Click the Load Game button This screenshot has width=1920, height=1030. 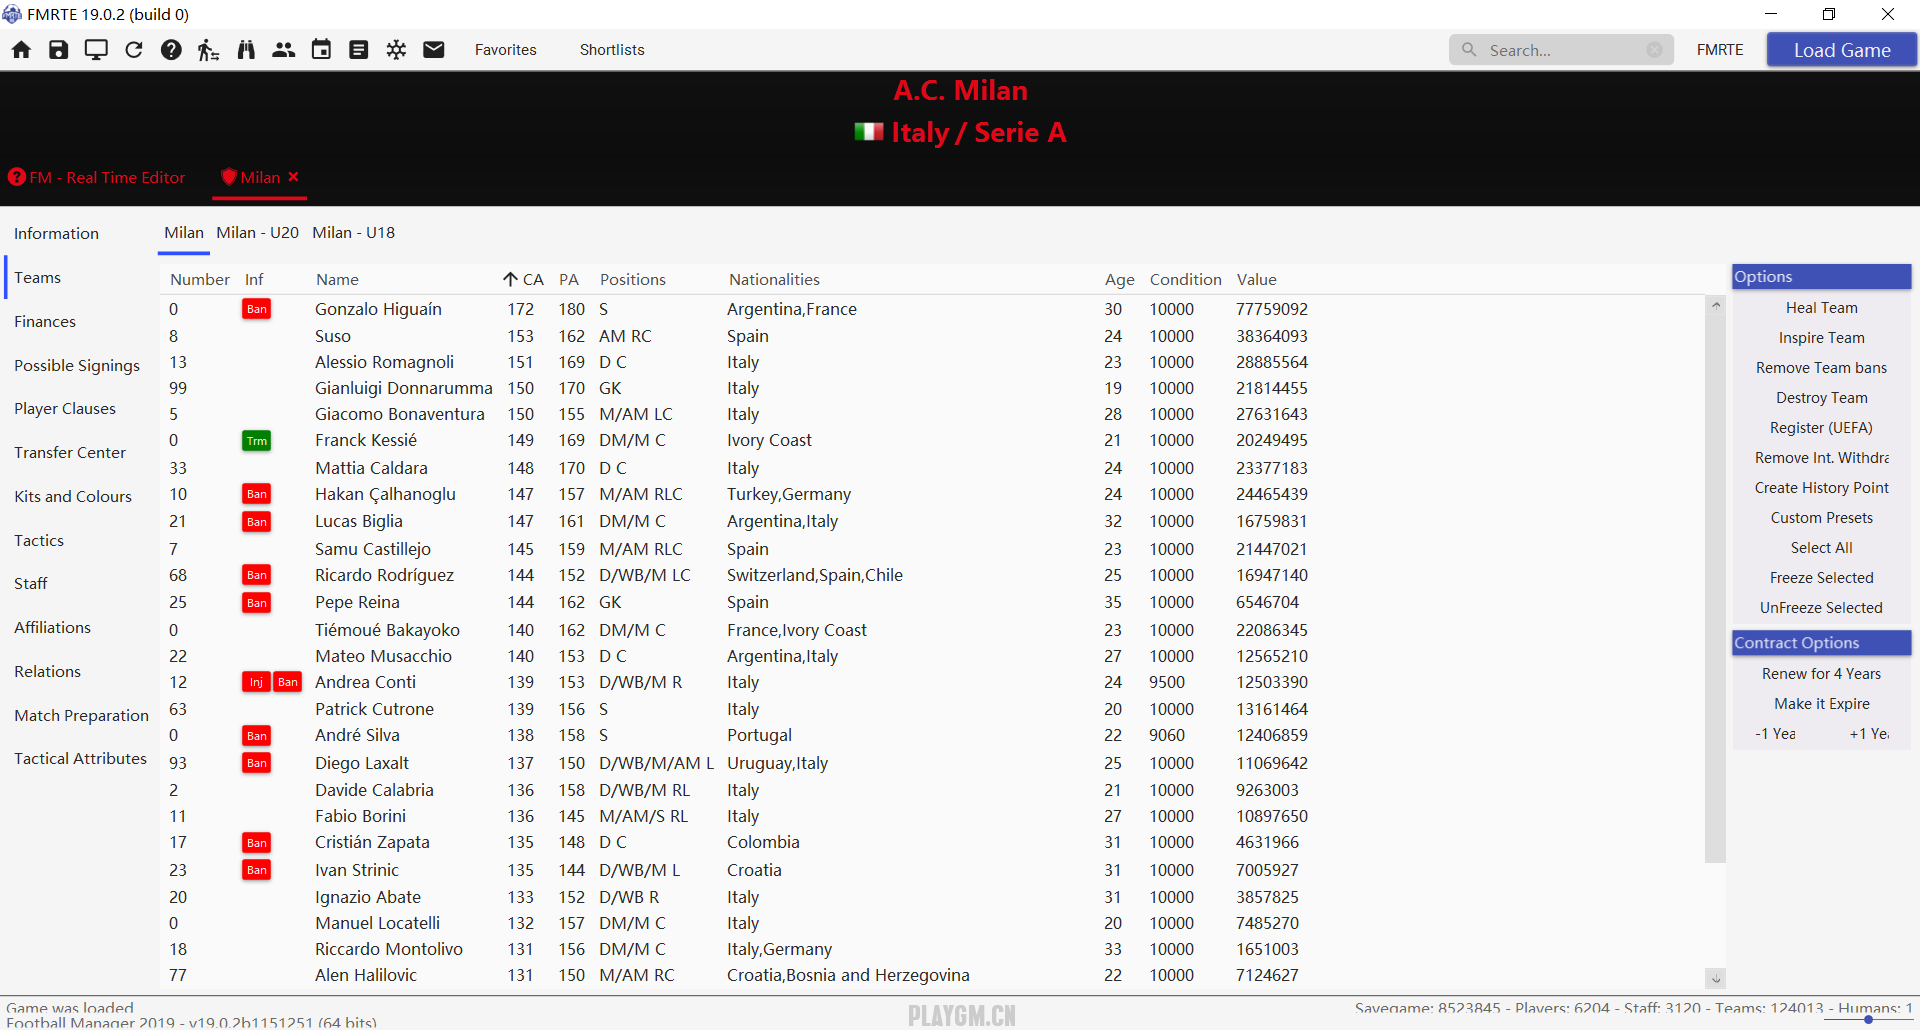pos(1842,50)
